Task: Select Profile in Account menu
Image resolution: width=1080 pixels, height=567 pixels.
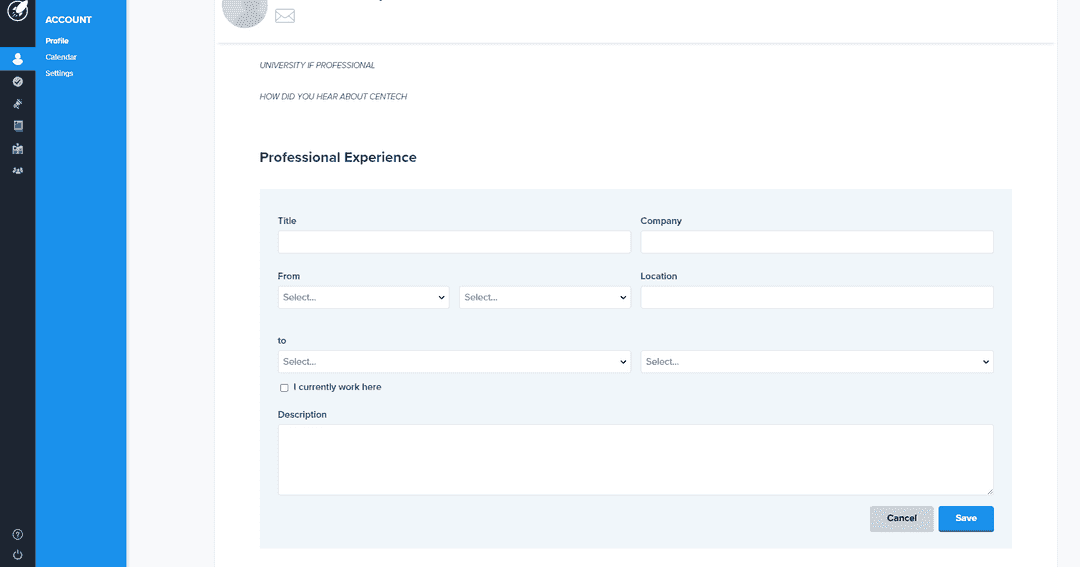Action: (57, 41)
